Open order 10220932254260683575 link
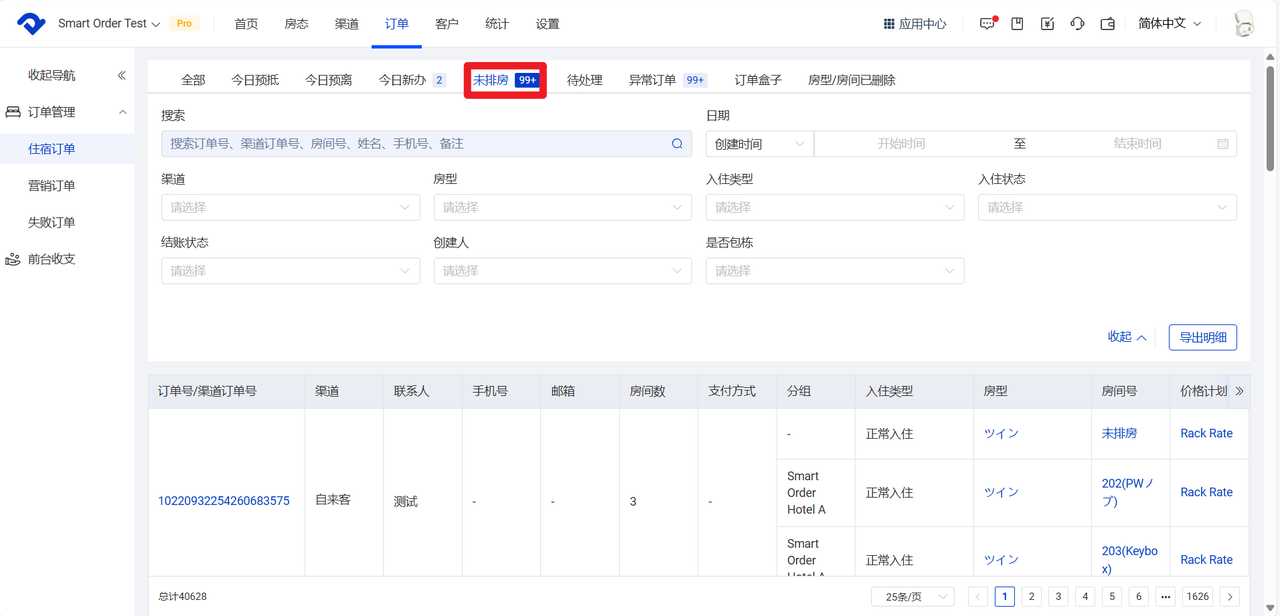Screen dimensions: 1280x616 (x=224, y=501)
